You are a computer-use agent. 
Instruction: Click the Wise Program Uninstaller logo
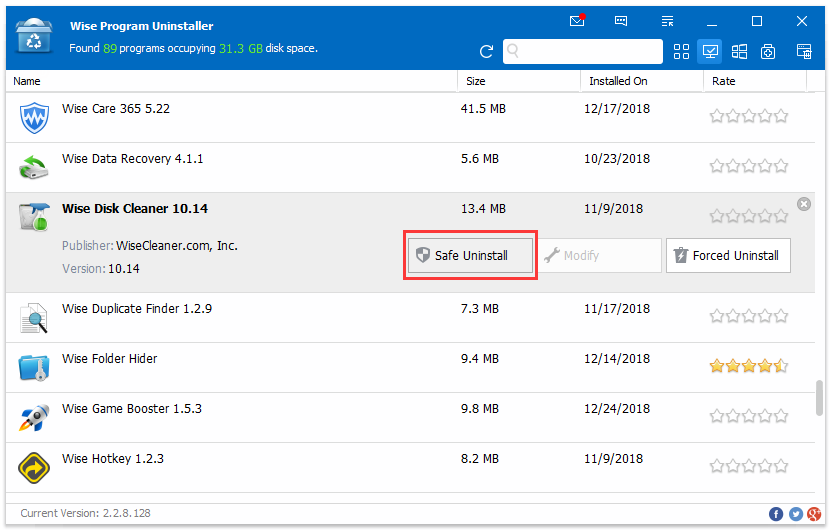pyautogui.click(x=34, y=36)
